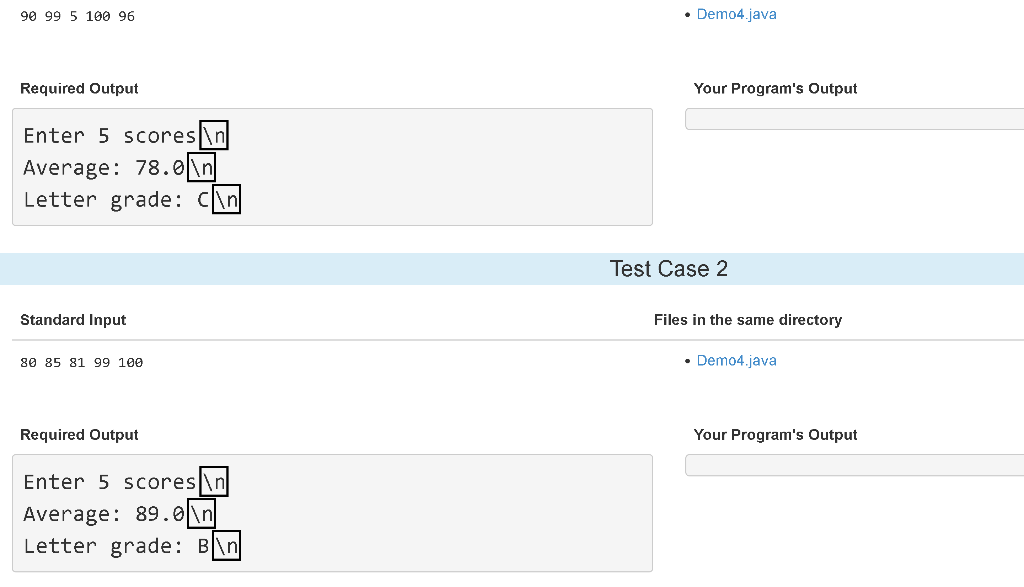Screen dimensions: 1024x587
Task: Click the \n marker after 'Average: 78.0'
Action: click(x=200, y=167)
